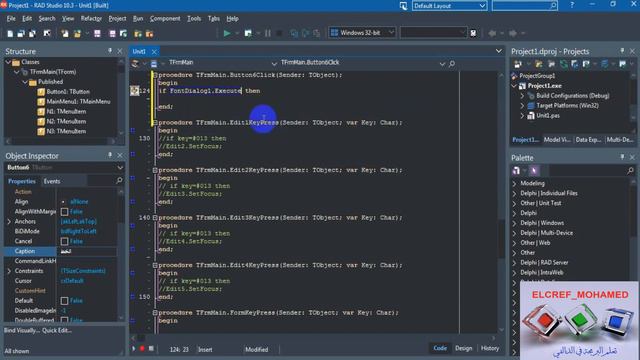Image resolution: width=640 pixels, height=360 pixels.
Task: Click the Caption value input field
Action: [x=87, y=251]
